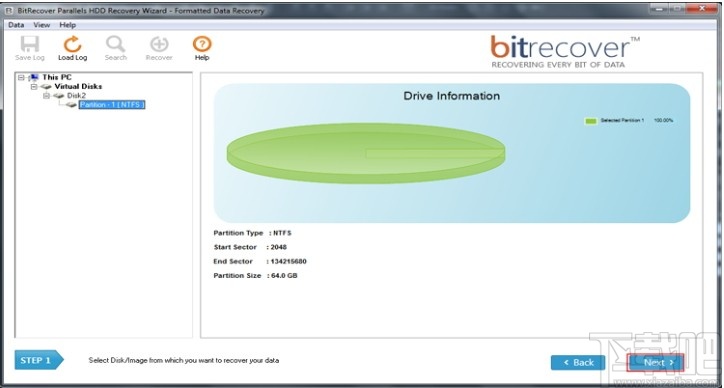Screen dimensions: 724x388
Task: Click the Partition Type NTFS value
Action: click(283, 233)
